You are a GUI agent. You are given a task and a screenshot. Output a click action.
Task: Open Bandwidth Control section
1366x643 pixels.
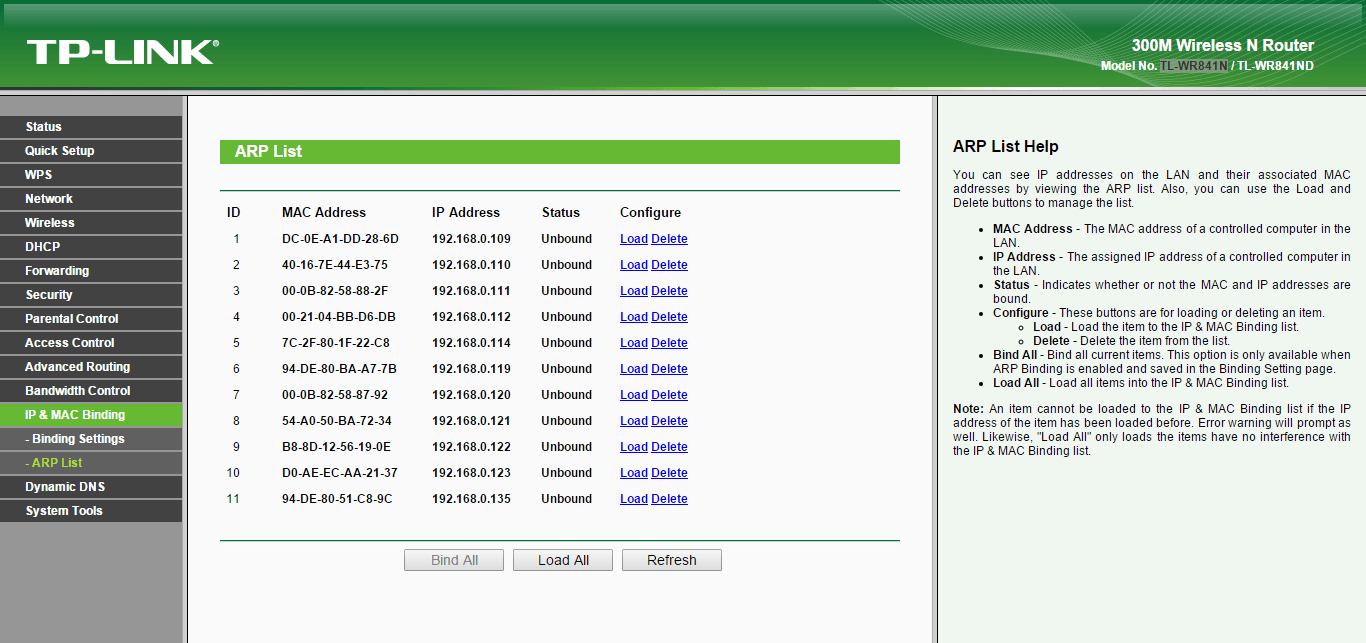click(x=78, y=391)
